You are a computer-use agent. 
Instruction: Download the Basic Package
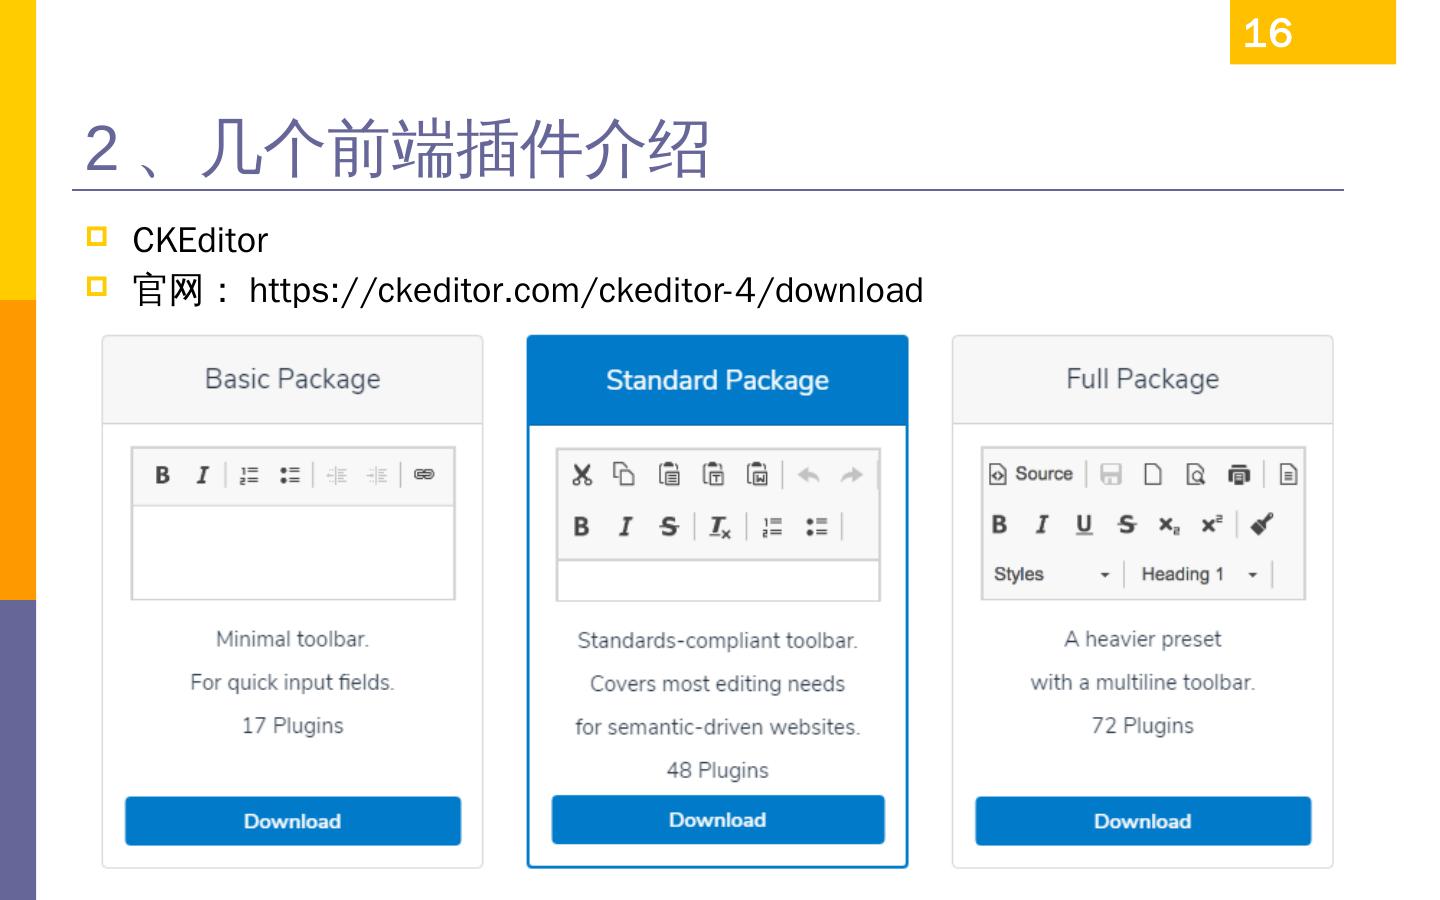[x=293, y=821]
